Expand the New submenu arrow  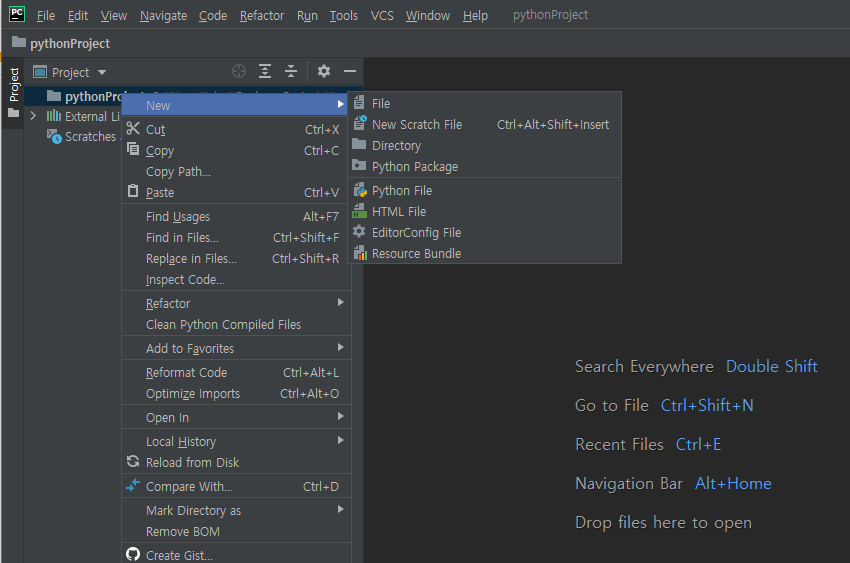click(x=340, y=104)
